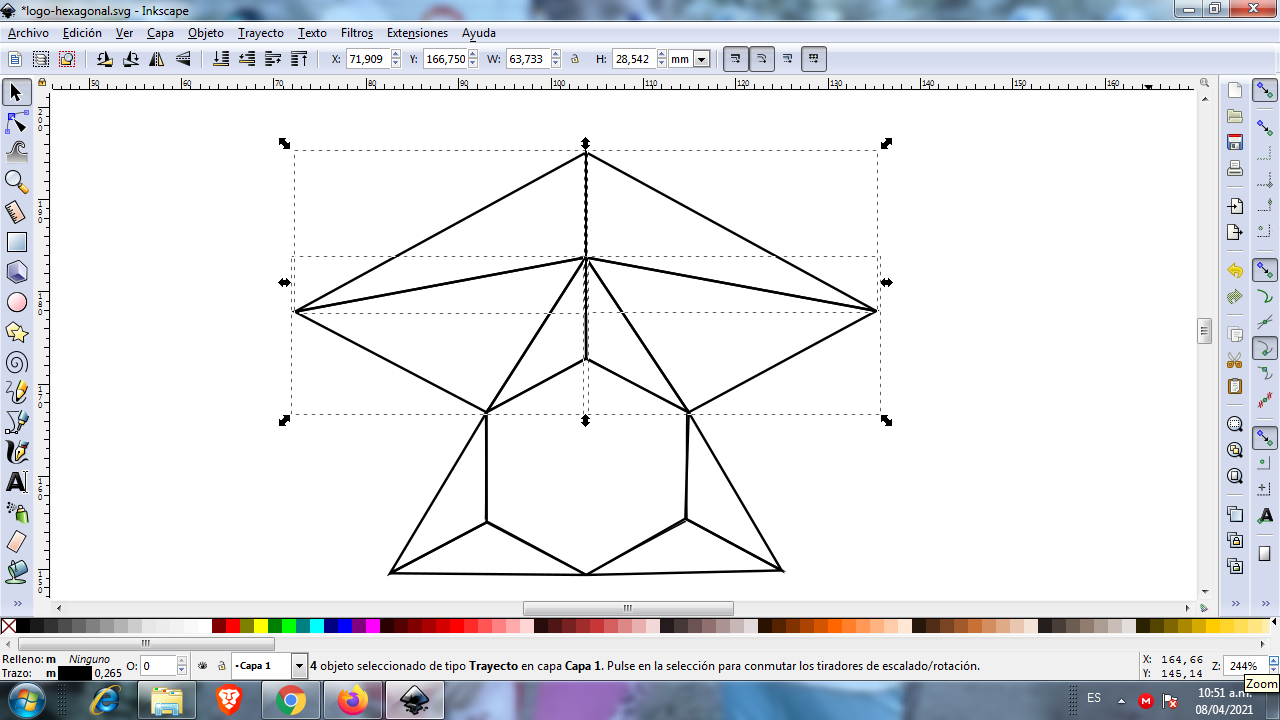Choose the Rectangle tool
The image size is (1280, 720).
tap(16, 242)
